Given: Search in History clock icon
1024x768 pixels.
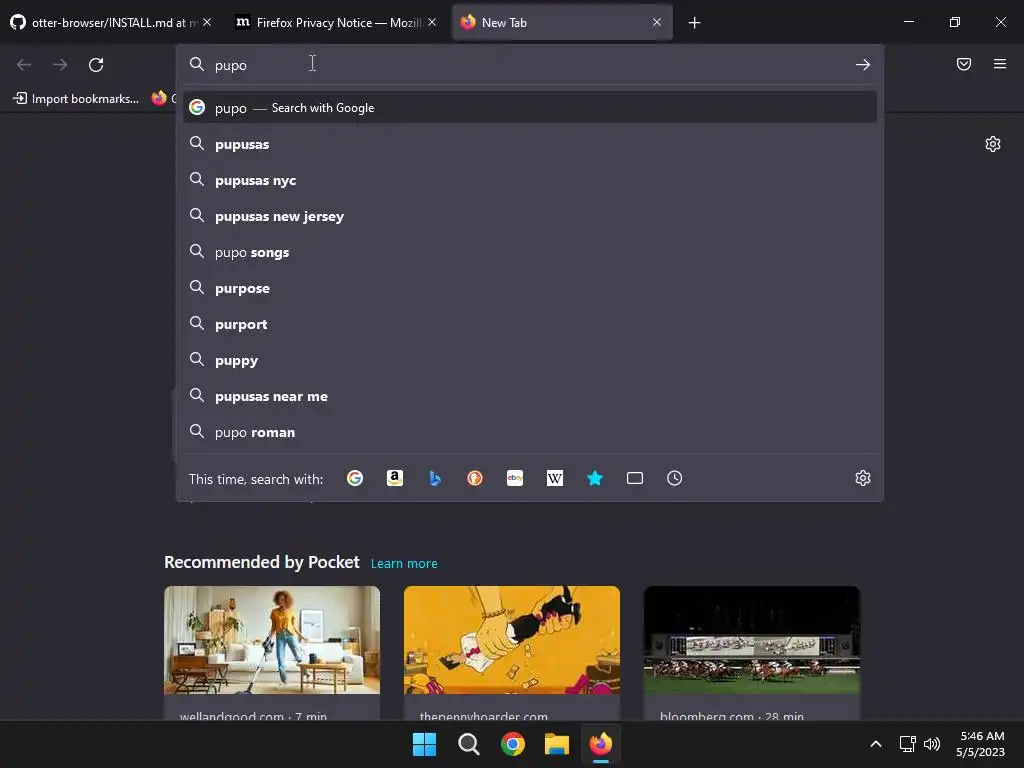Looking at the screenshot, I should 675,479.
